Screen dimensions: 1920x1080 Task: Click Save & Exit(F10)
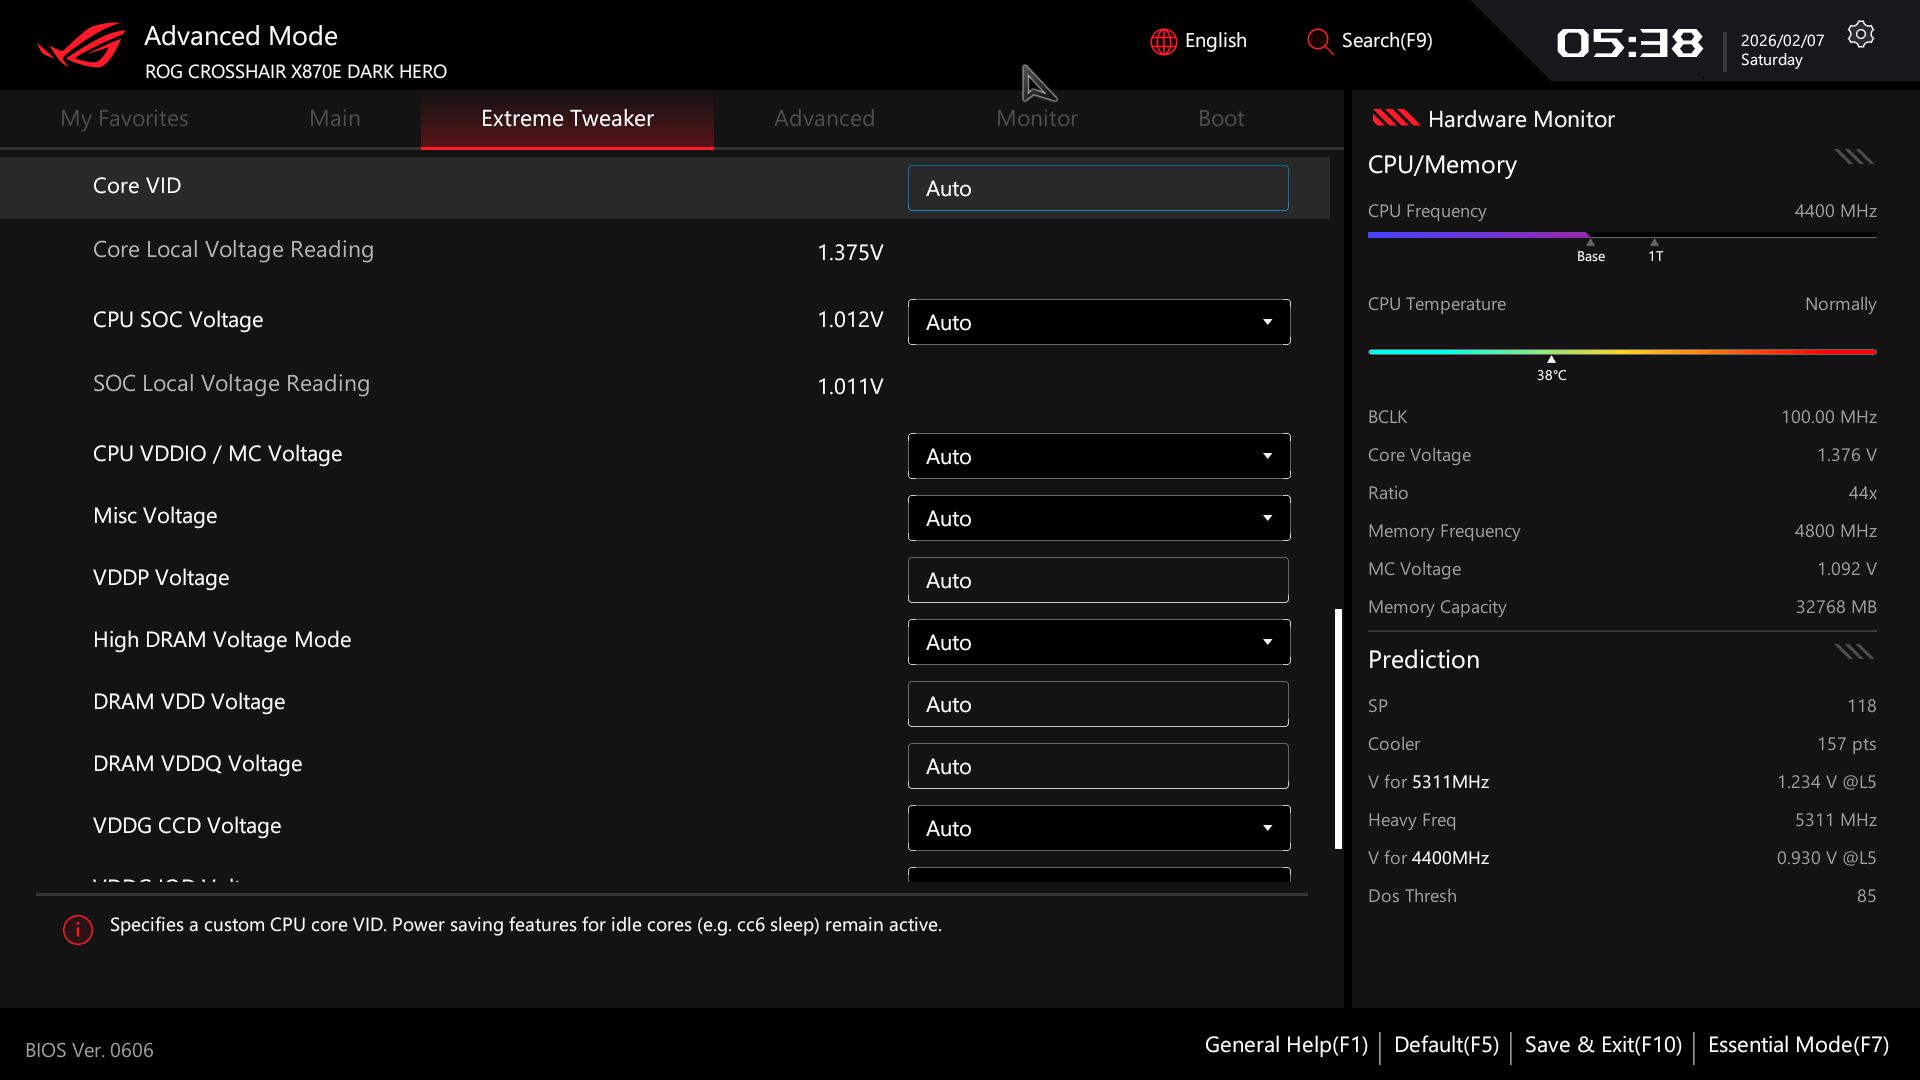coord(1602,1045)
